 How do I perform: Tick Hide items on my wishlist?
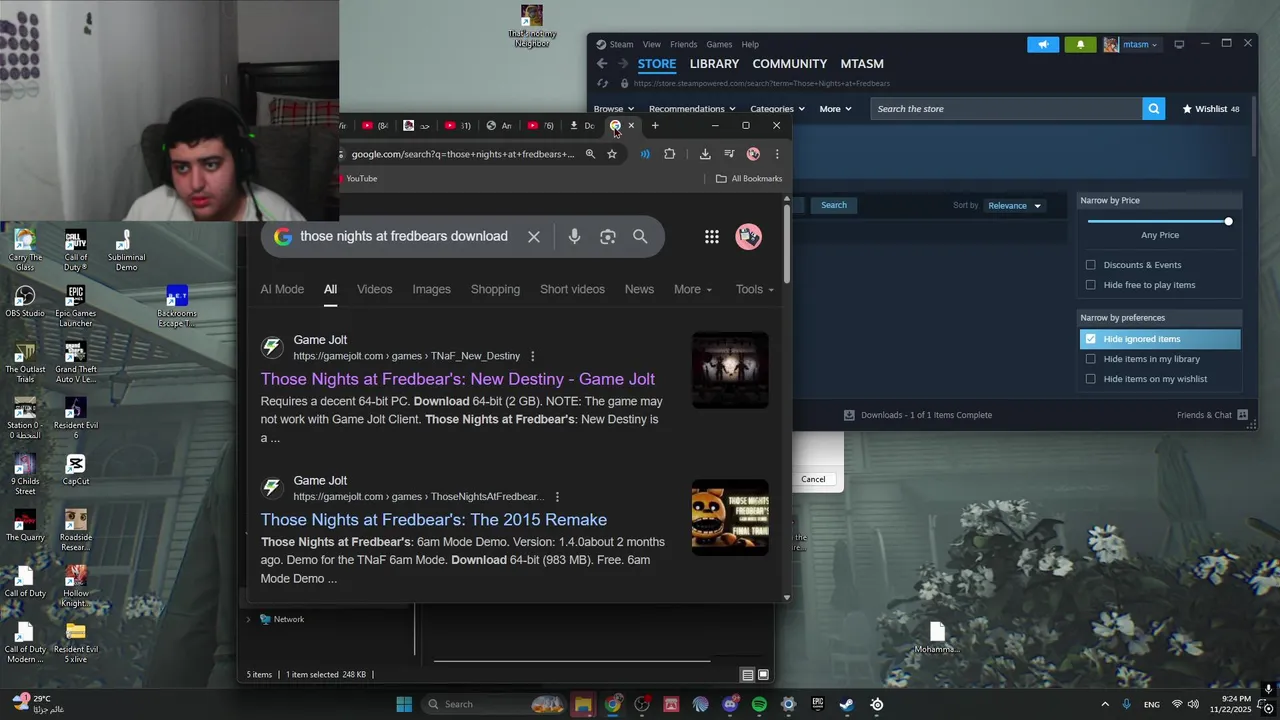[x=1091, y=379]
